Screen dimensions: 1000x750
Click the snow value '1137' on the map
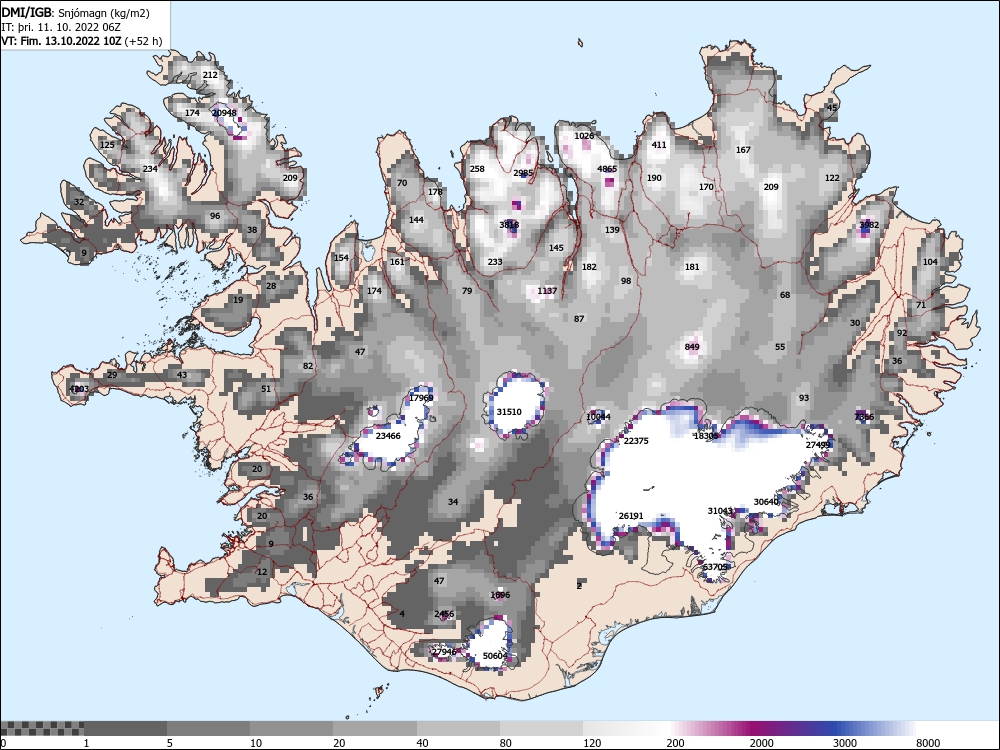[547, 291]
